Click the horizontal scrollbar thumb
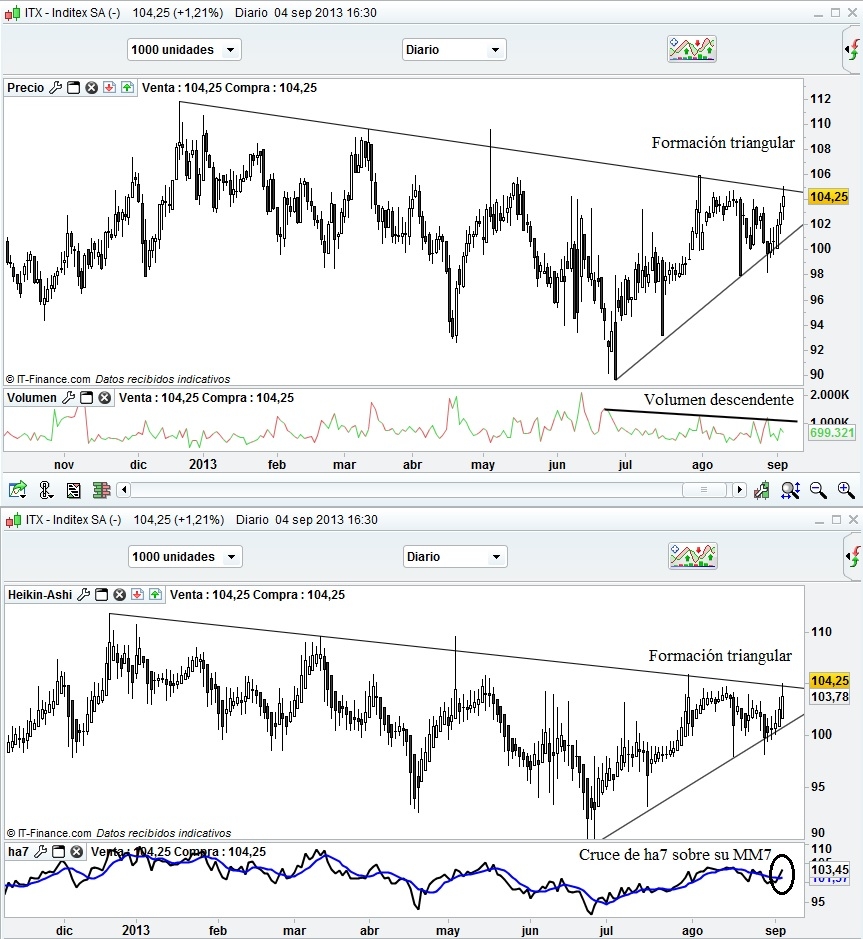This screenshot has width=863, height=939. coord(704,490)
